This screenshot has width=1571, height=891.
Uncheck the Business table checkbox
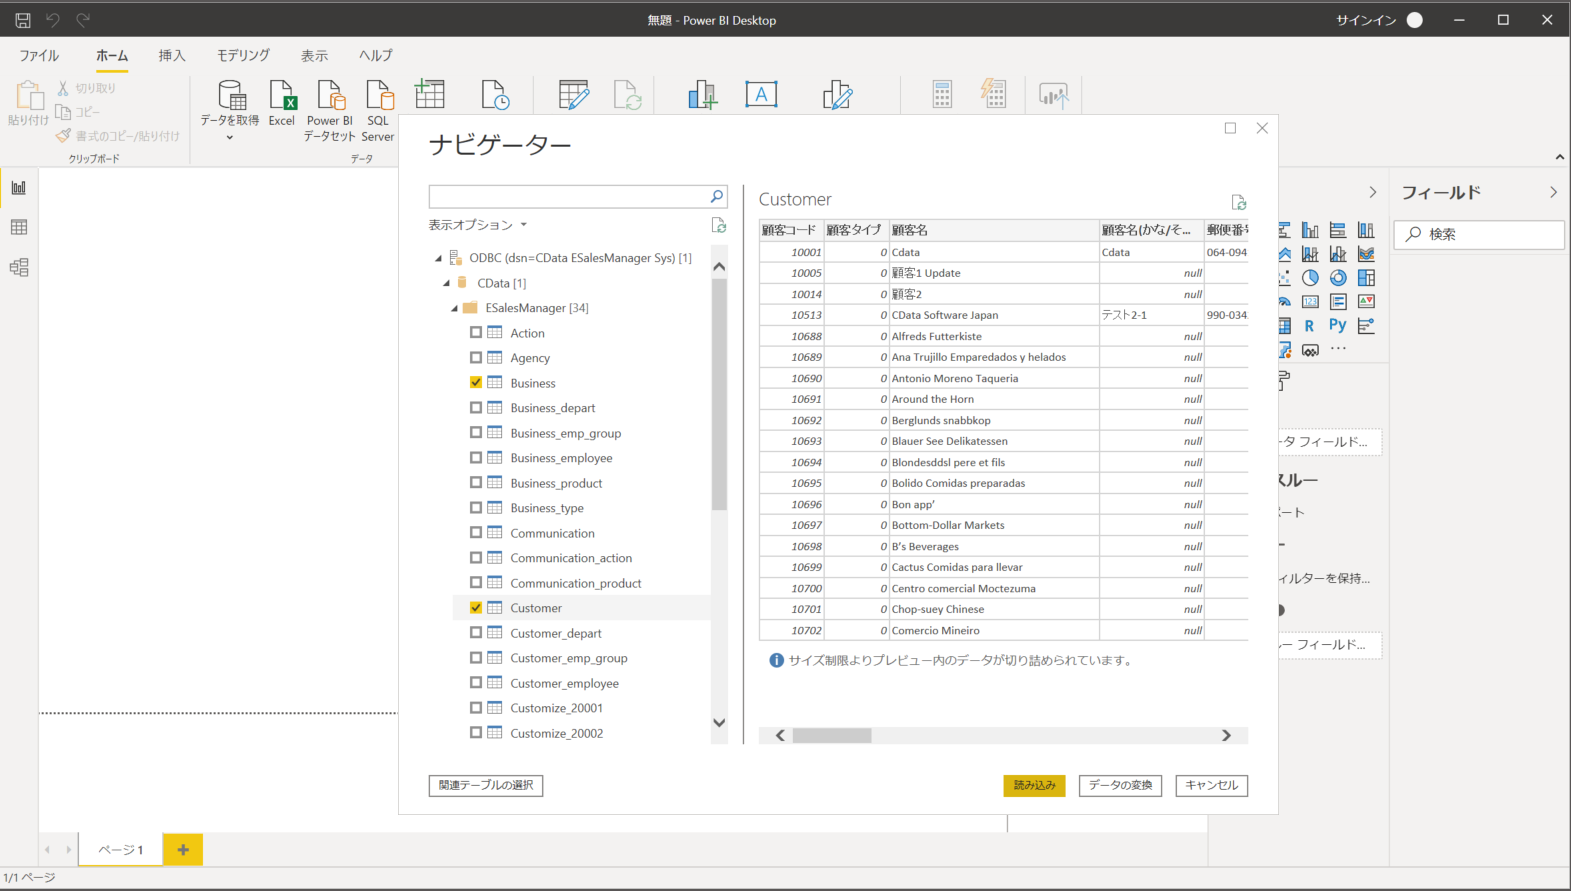476,383
